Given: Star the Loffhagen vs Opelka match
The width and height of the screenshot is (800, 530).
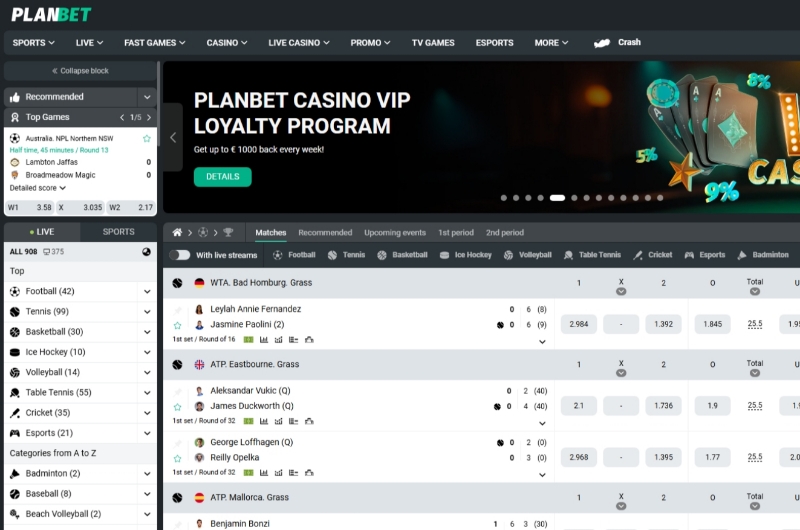Looking at the screenshot, I should click(177, 458).
